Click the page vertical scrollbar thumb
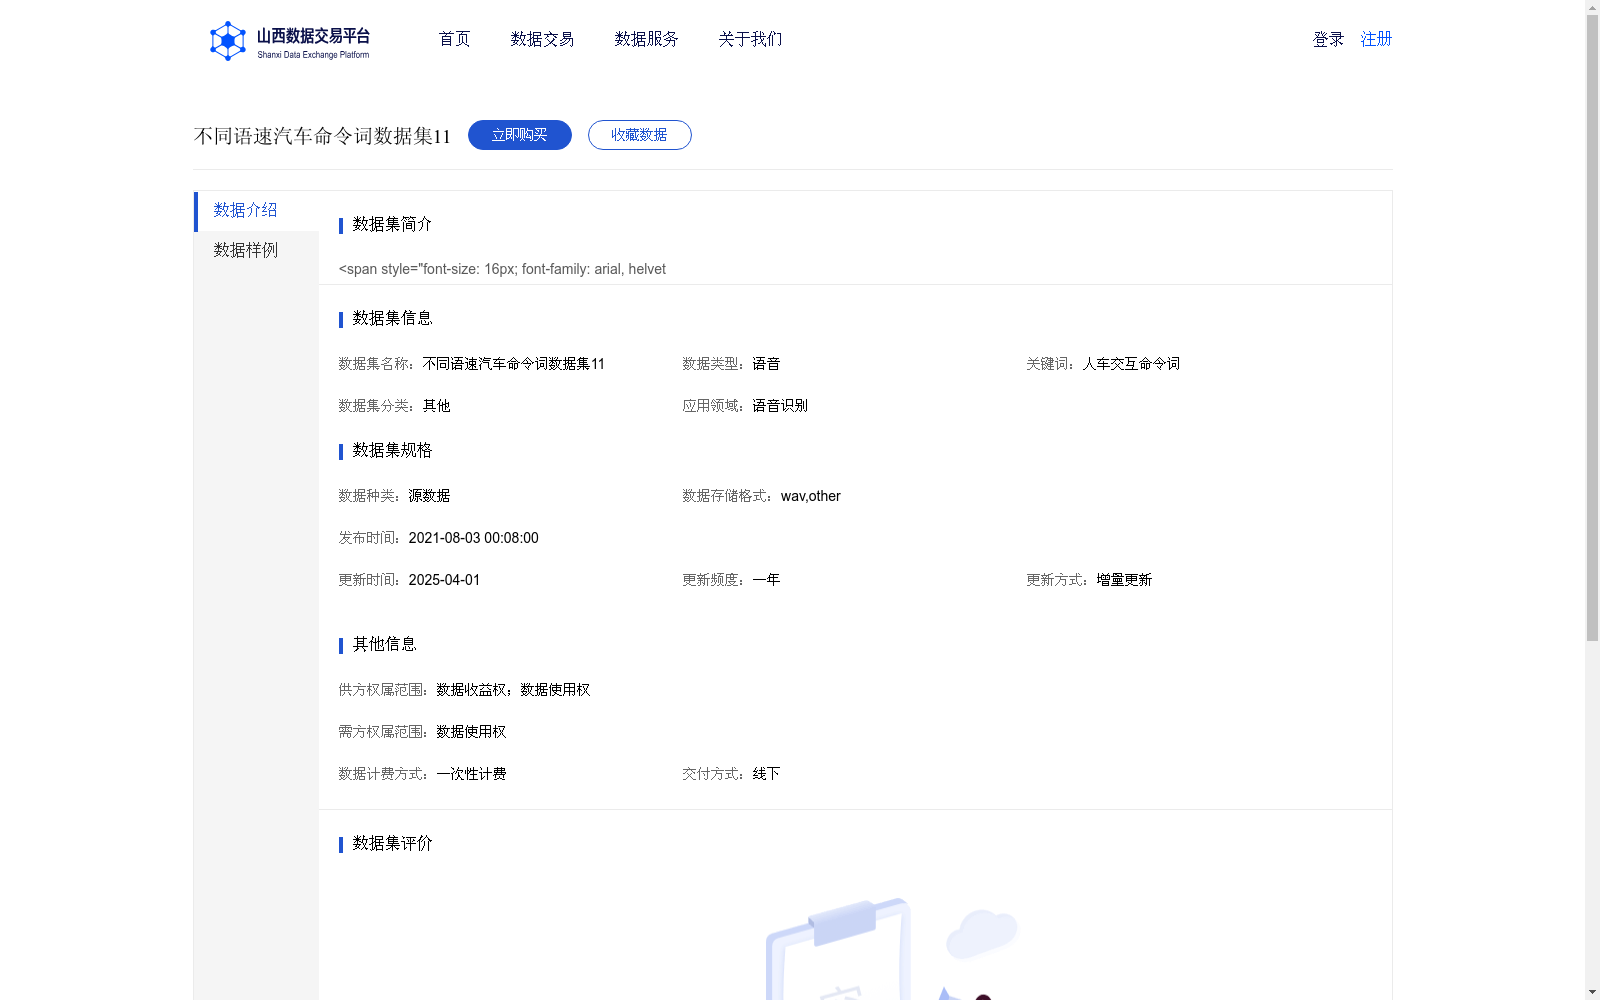 click(1592, 328)
